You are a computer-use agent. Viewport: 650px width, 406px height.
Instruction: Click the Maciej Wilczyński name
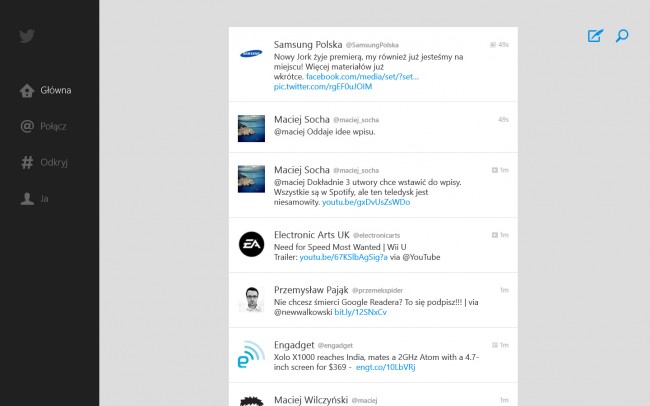click(311, 400)
